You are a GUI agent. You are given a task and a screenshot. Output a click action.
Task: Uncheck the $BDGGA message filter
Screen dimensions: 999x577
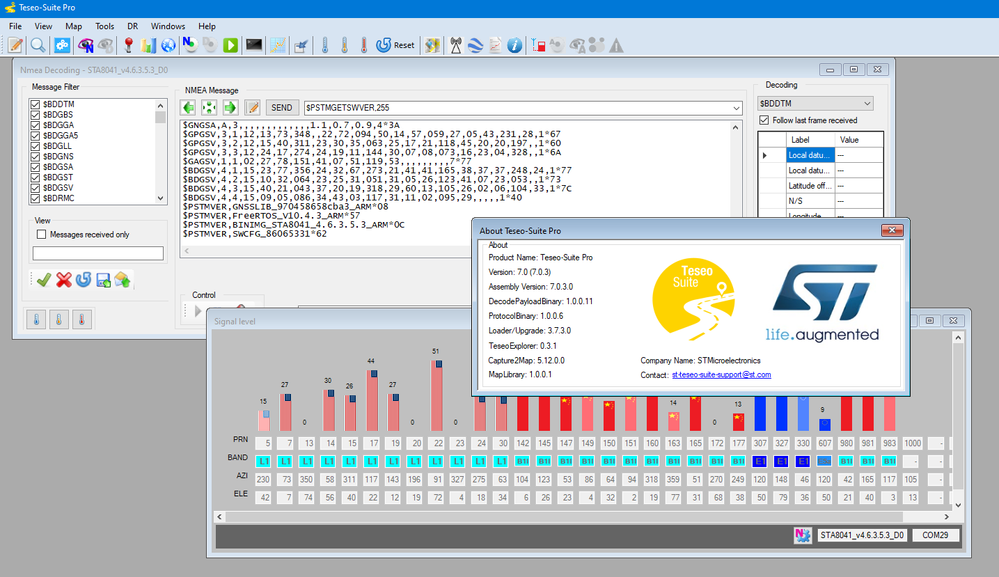(36, 125)
